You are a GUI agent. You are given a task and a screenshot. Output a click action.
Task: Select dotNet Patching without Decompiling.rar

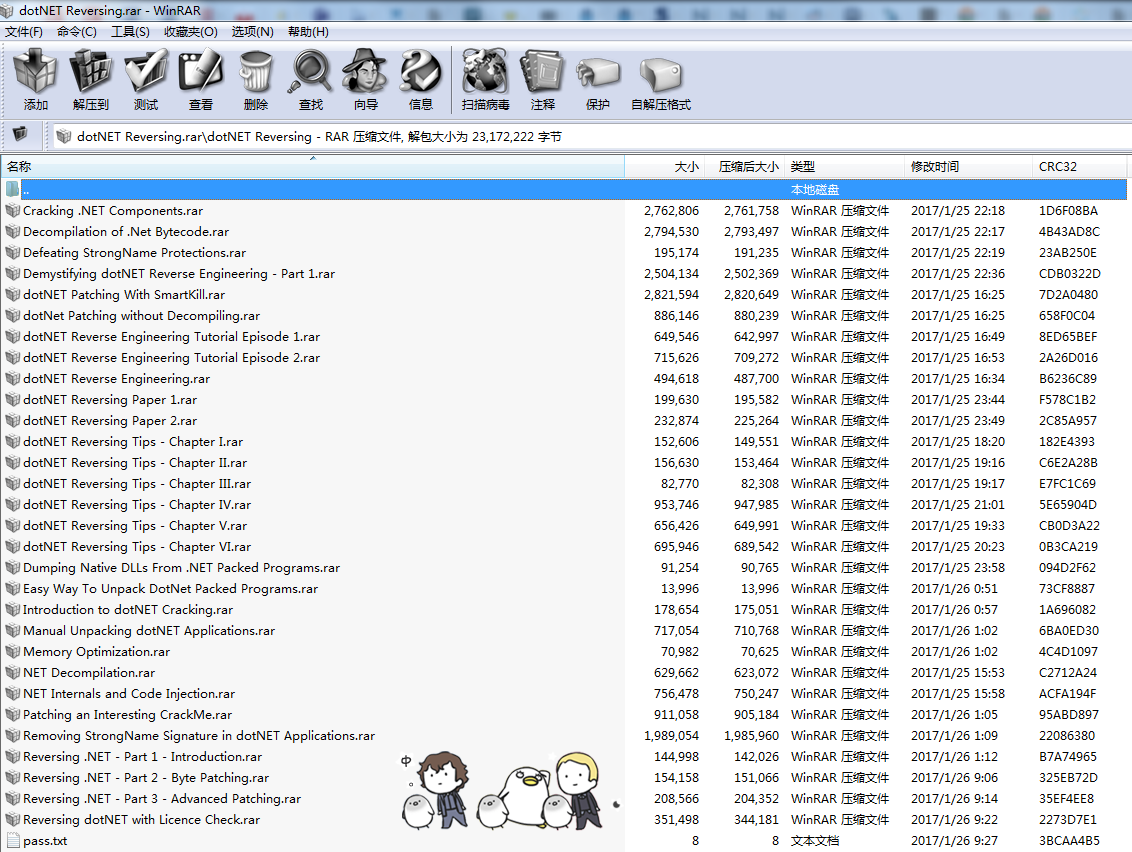142,316
